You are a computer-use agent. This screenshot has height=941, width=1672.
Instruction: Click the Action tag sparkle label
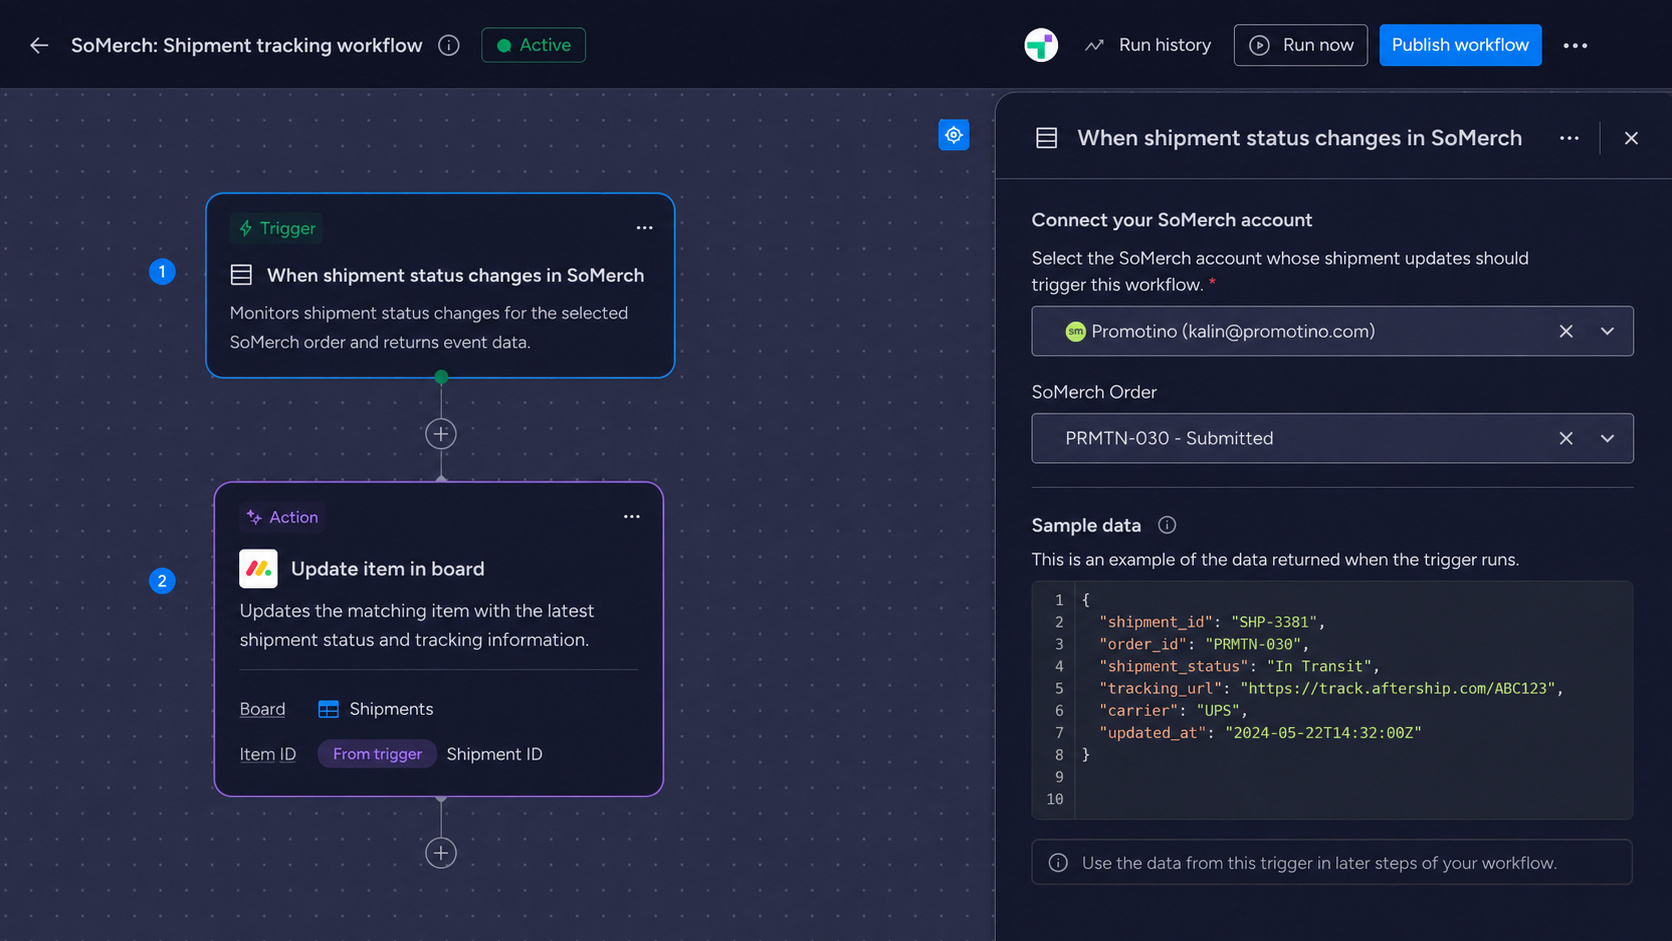coord(282,517)
